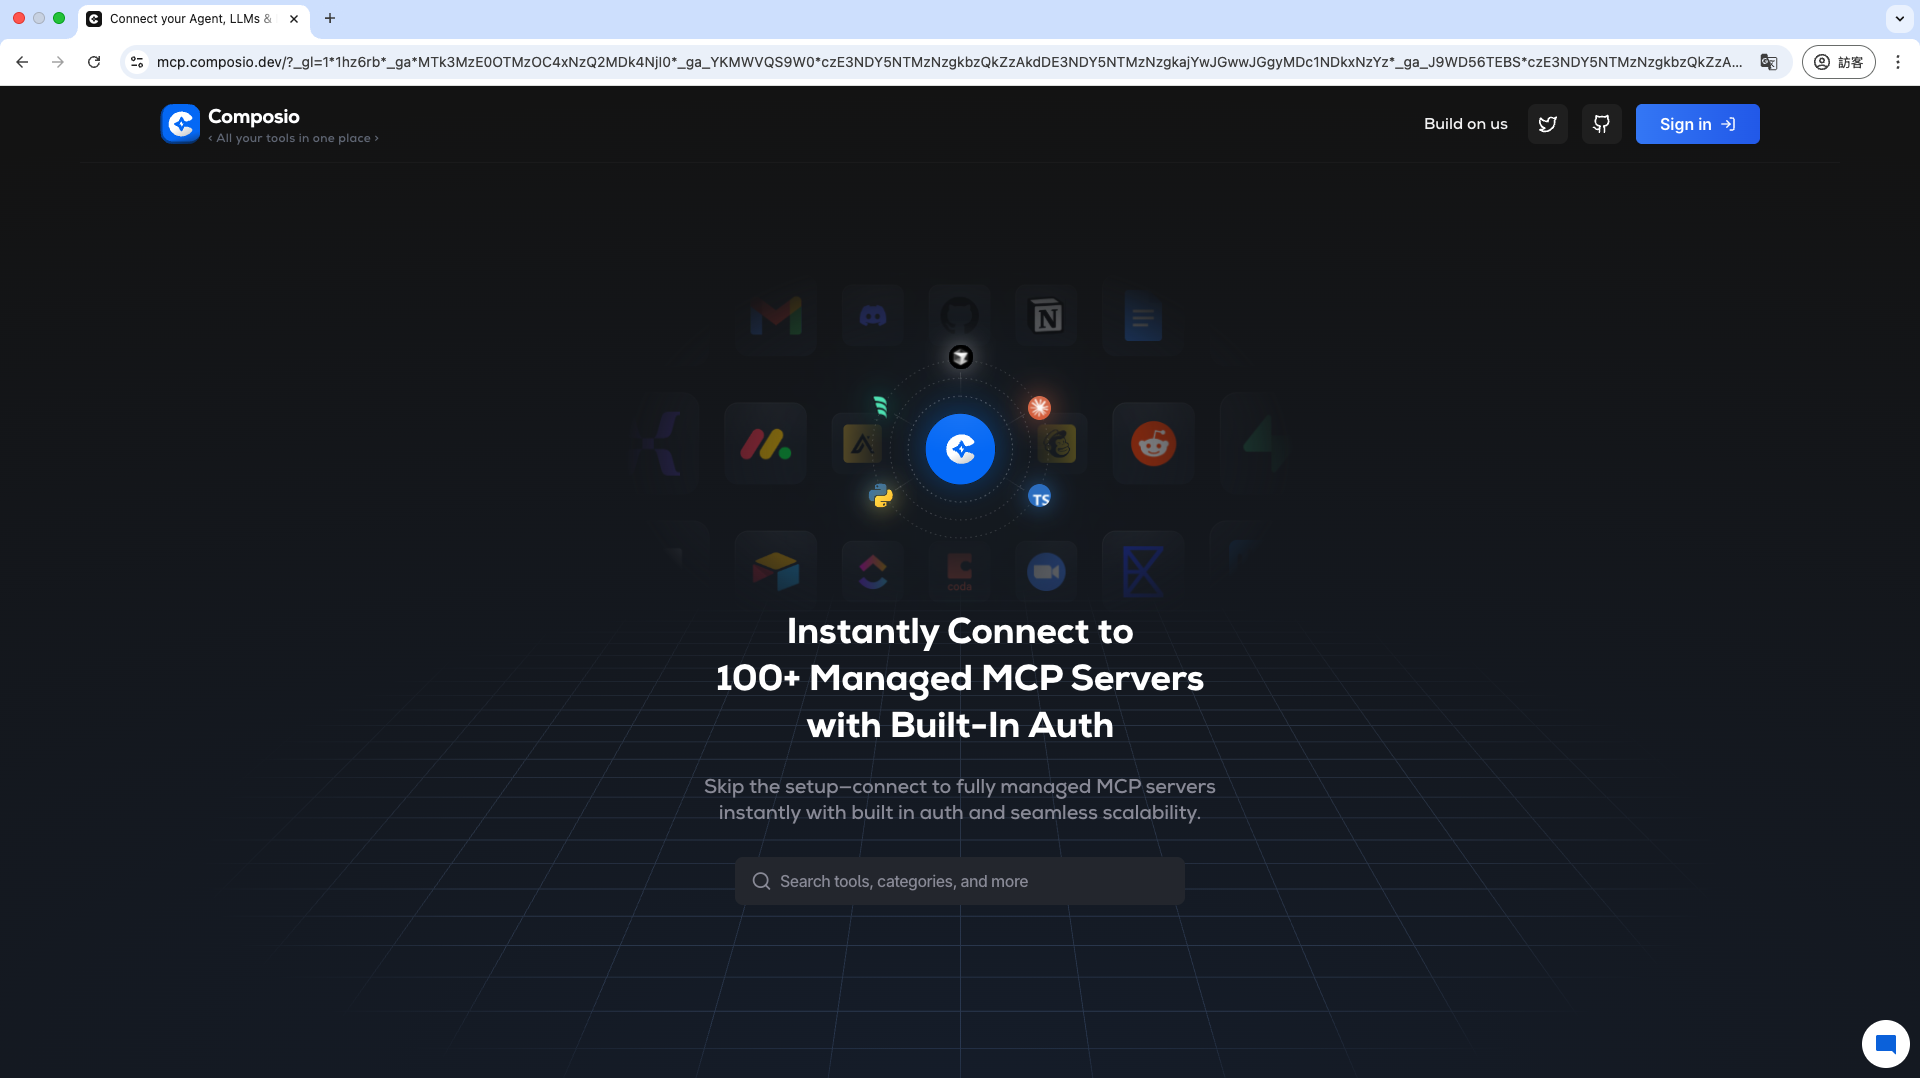The width and height of the screenshot is (1920, 1078).
Task: Click the Python language icon
Action: tap(881, 496)
